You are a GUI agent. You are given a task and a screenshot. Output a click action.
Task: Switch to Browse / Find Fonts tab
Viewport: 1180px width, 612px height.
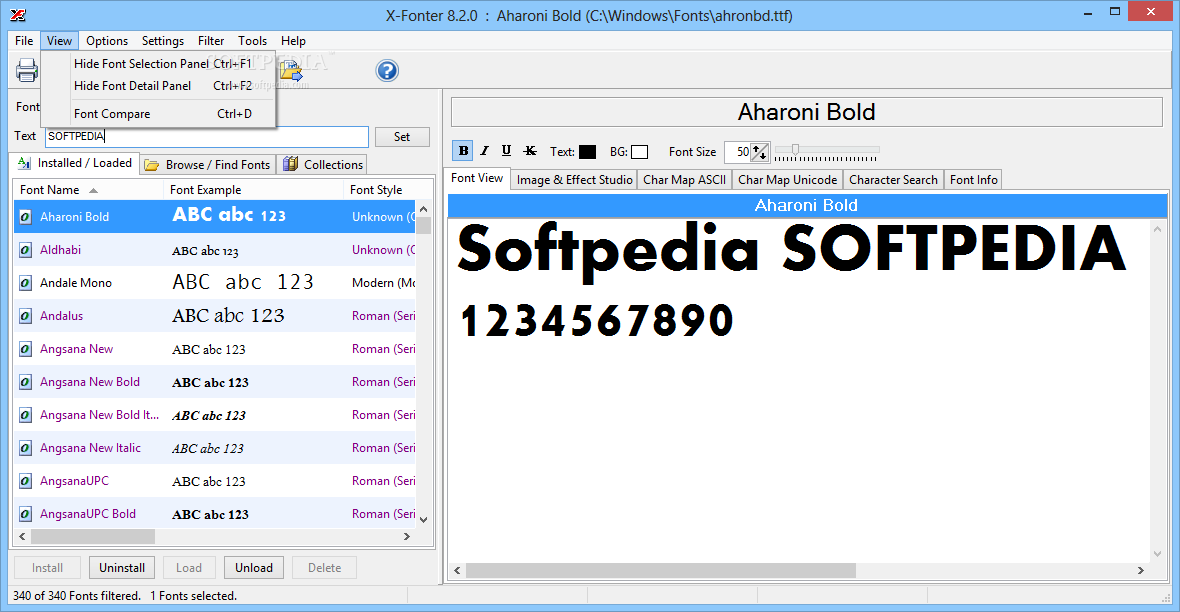[208, 164]
